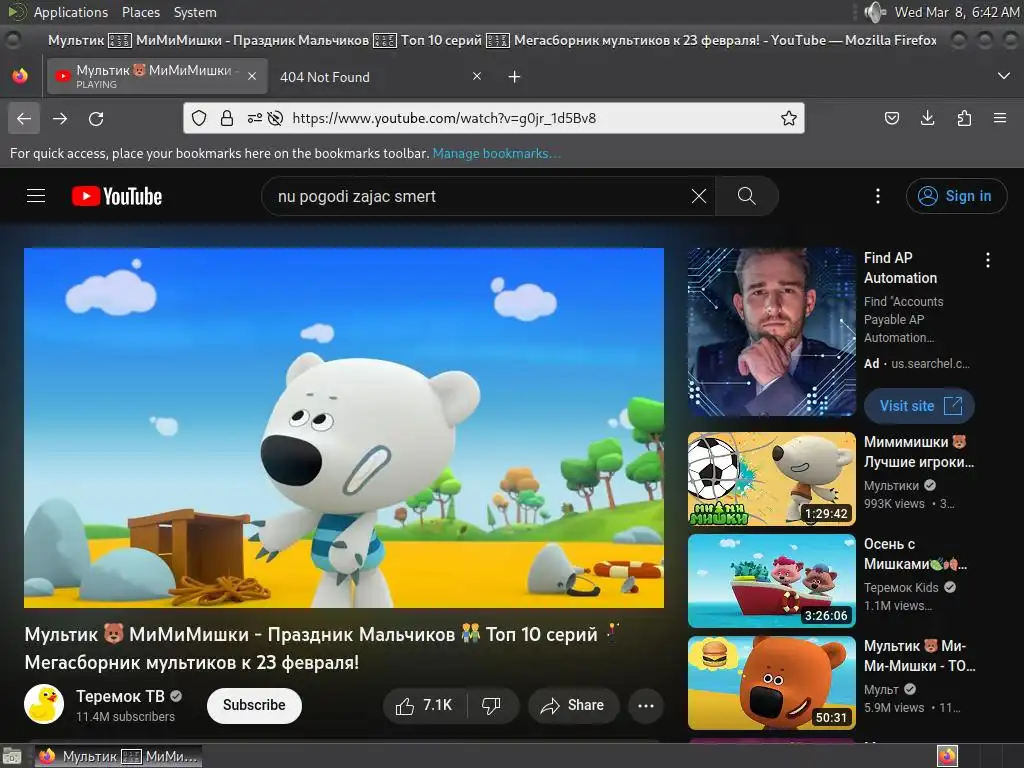This screenshot has width=1024, height=768.
Task: Open a new tab with the plus button
Action: coord(515,77)
